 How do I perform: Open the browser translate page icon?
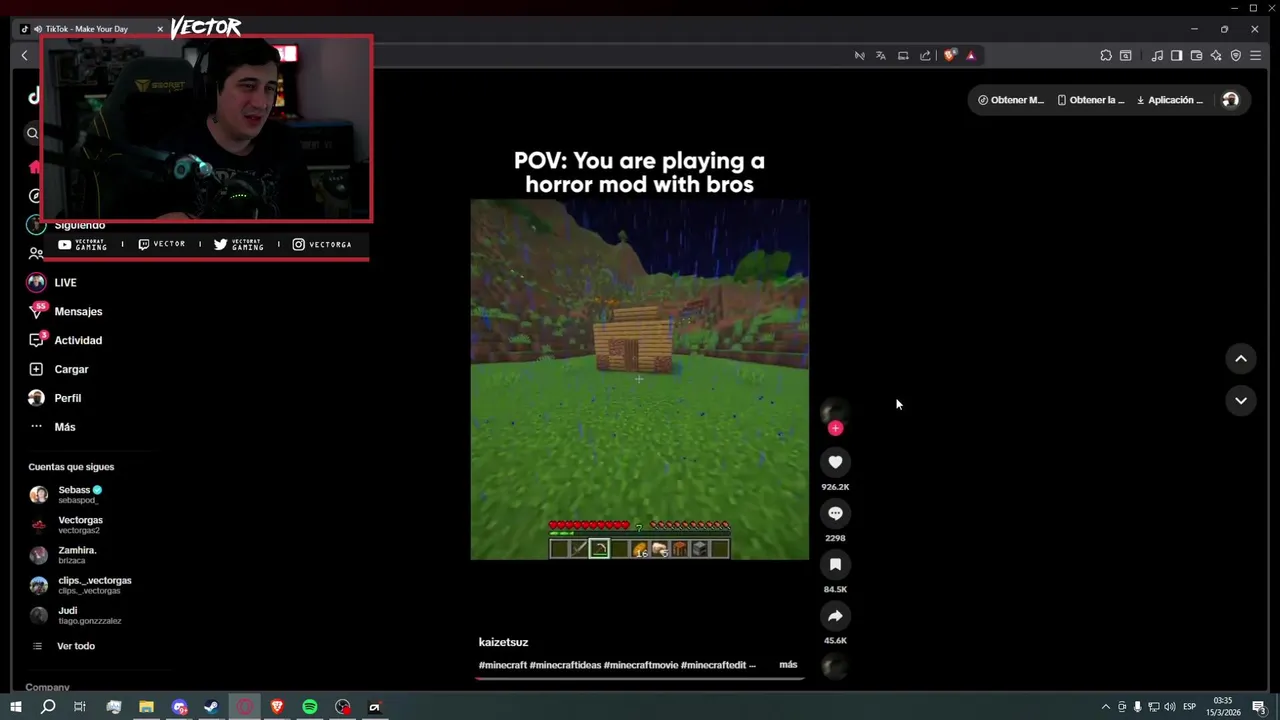(x=880, y=56)
